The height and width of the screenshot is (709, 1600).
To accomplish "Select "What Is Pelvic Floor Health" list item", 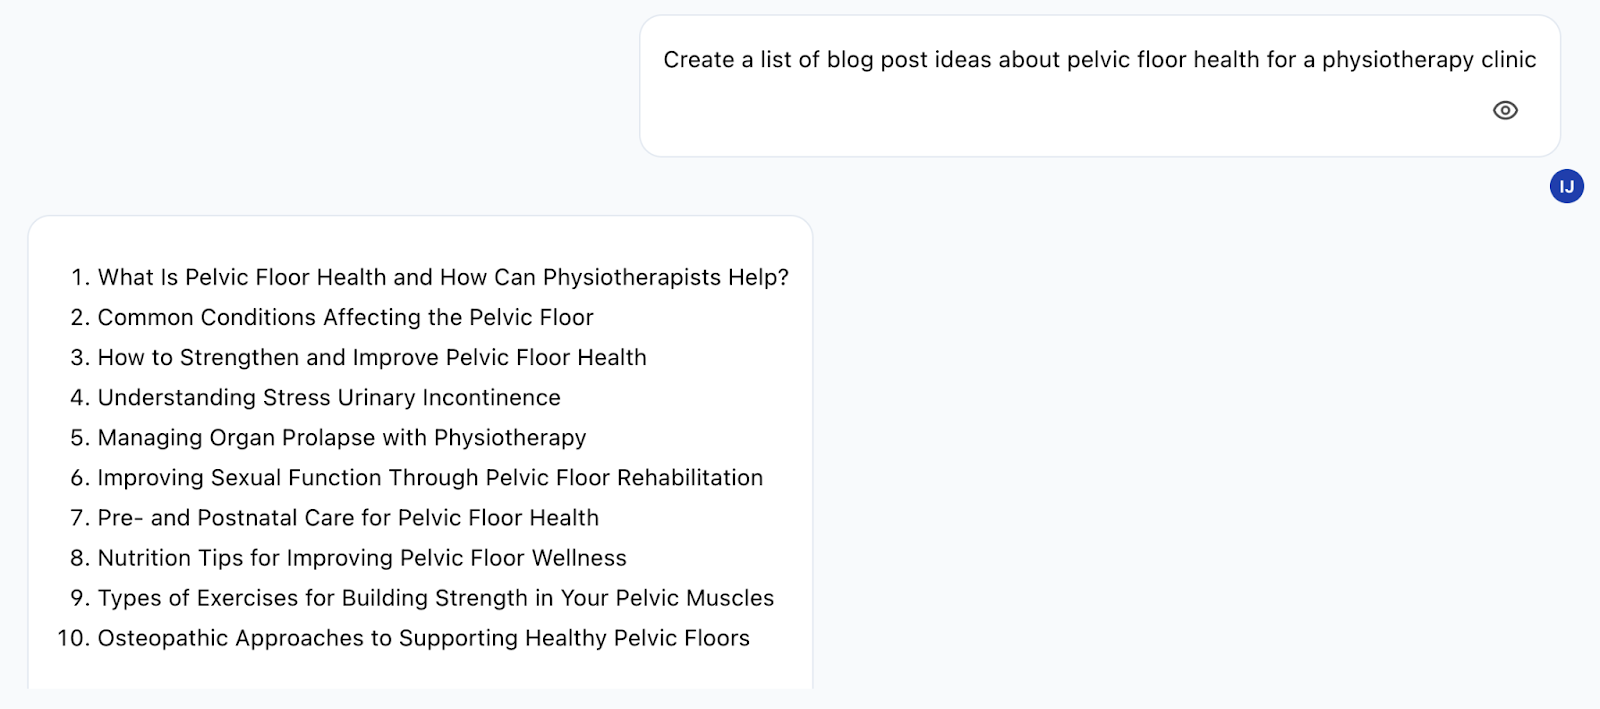I will (x=443, y=277).
